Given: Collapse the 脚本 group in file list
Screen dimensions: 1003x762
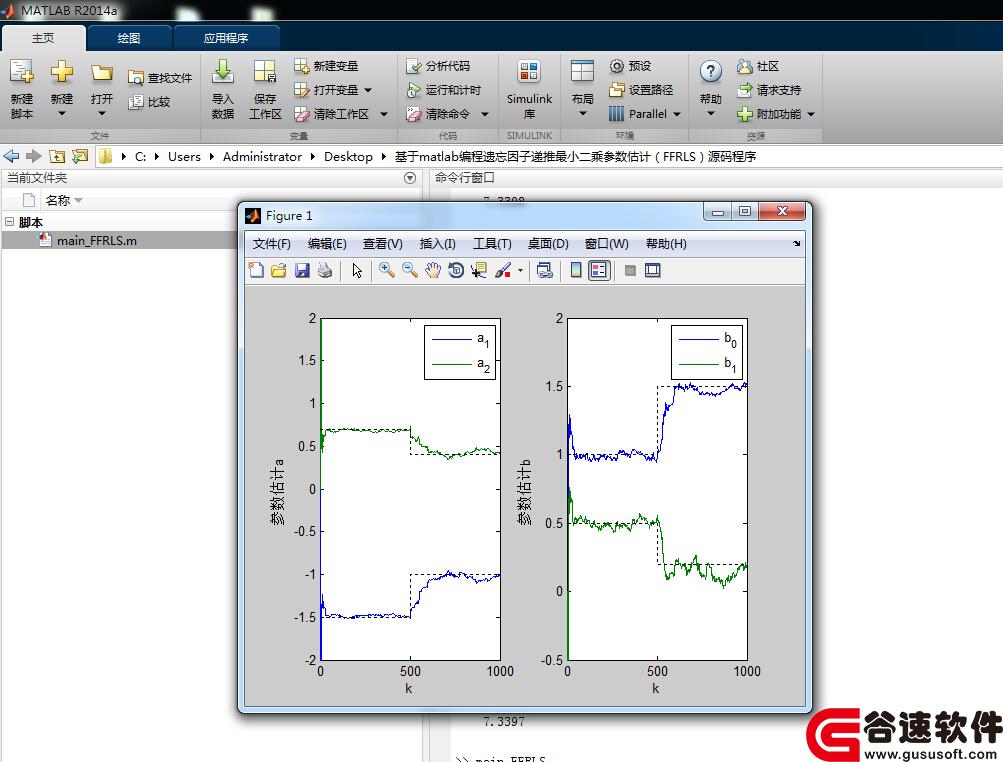Looking at the screenshot, I should pos(10,222).
